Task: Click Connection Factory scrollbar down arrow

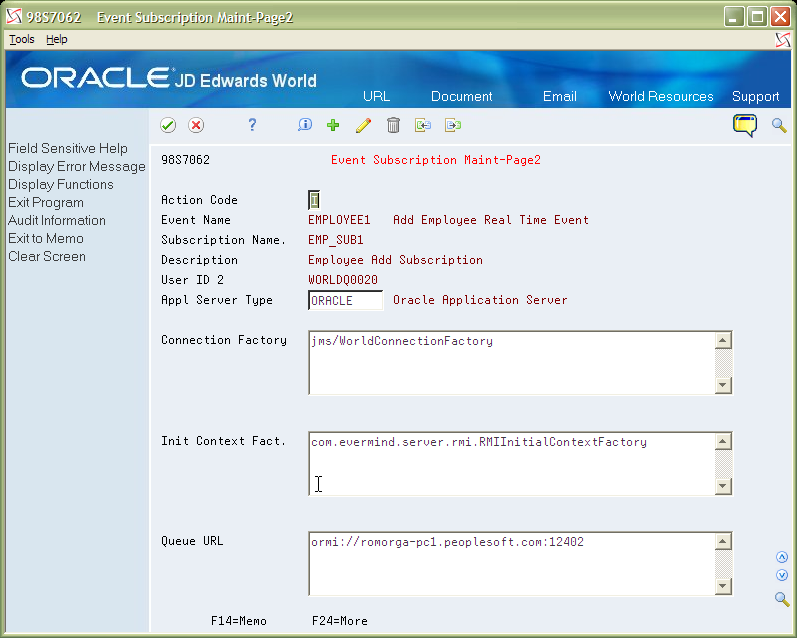Action: [x=723, y=385]
